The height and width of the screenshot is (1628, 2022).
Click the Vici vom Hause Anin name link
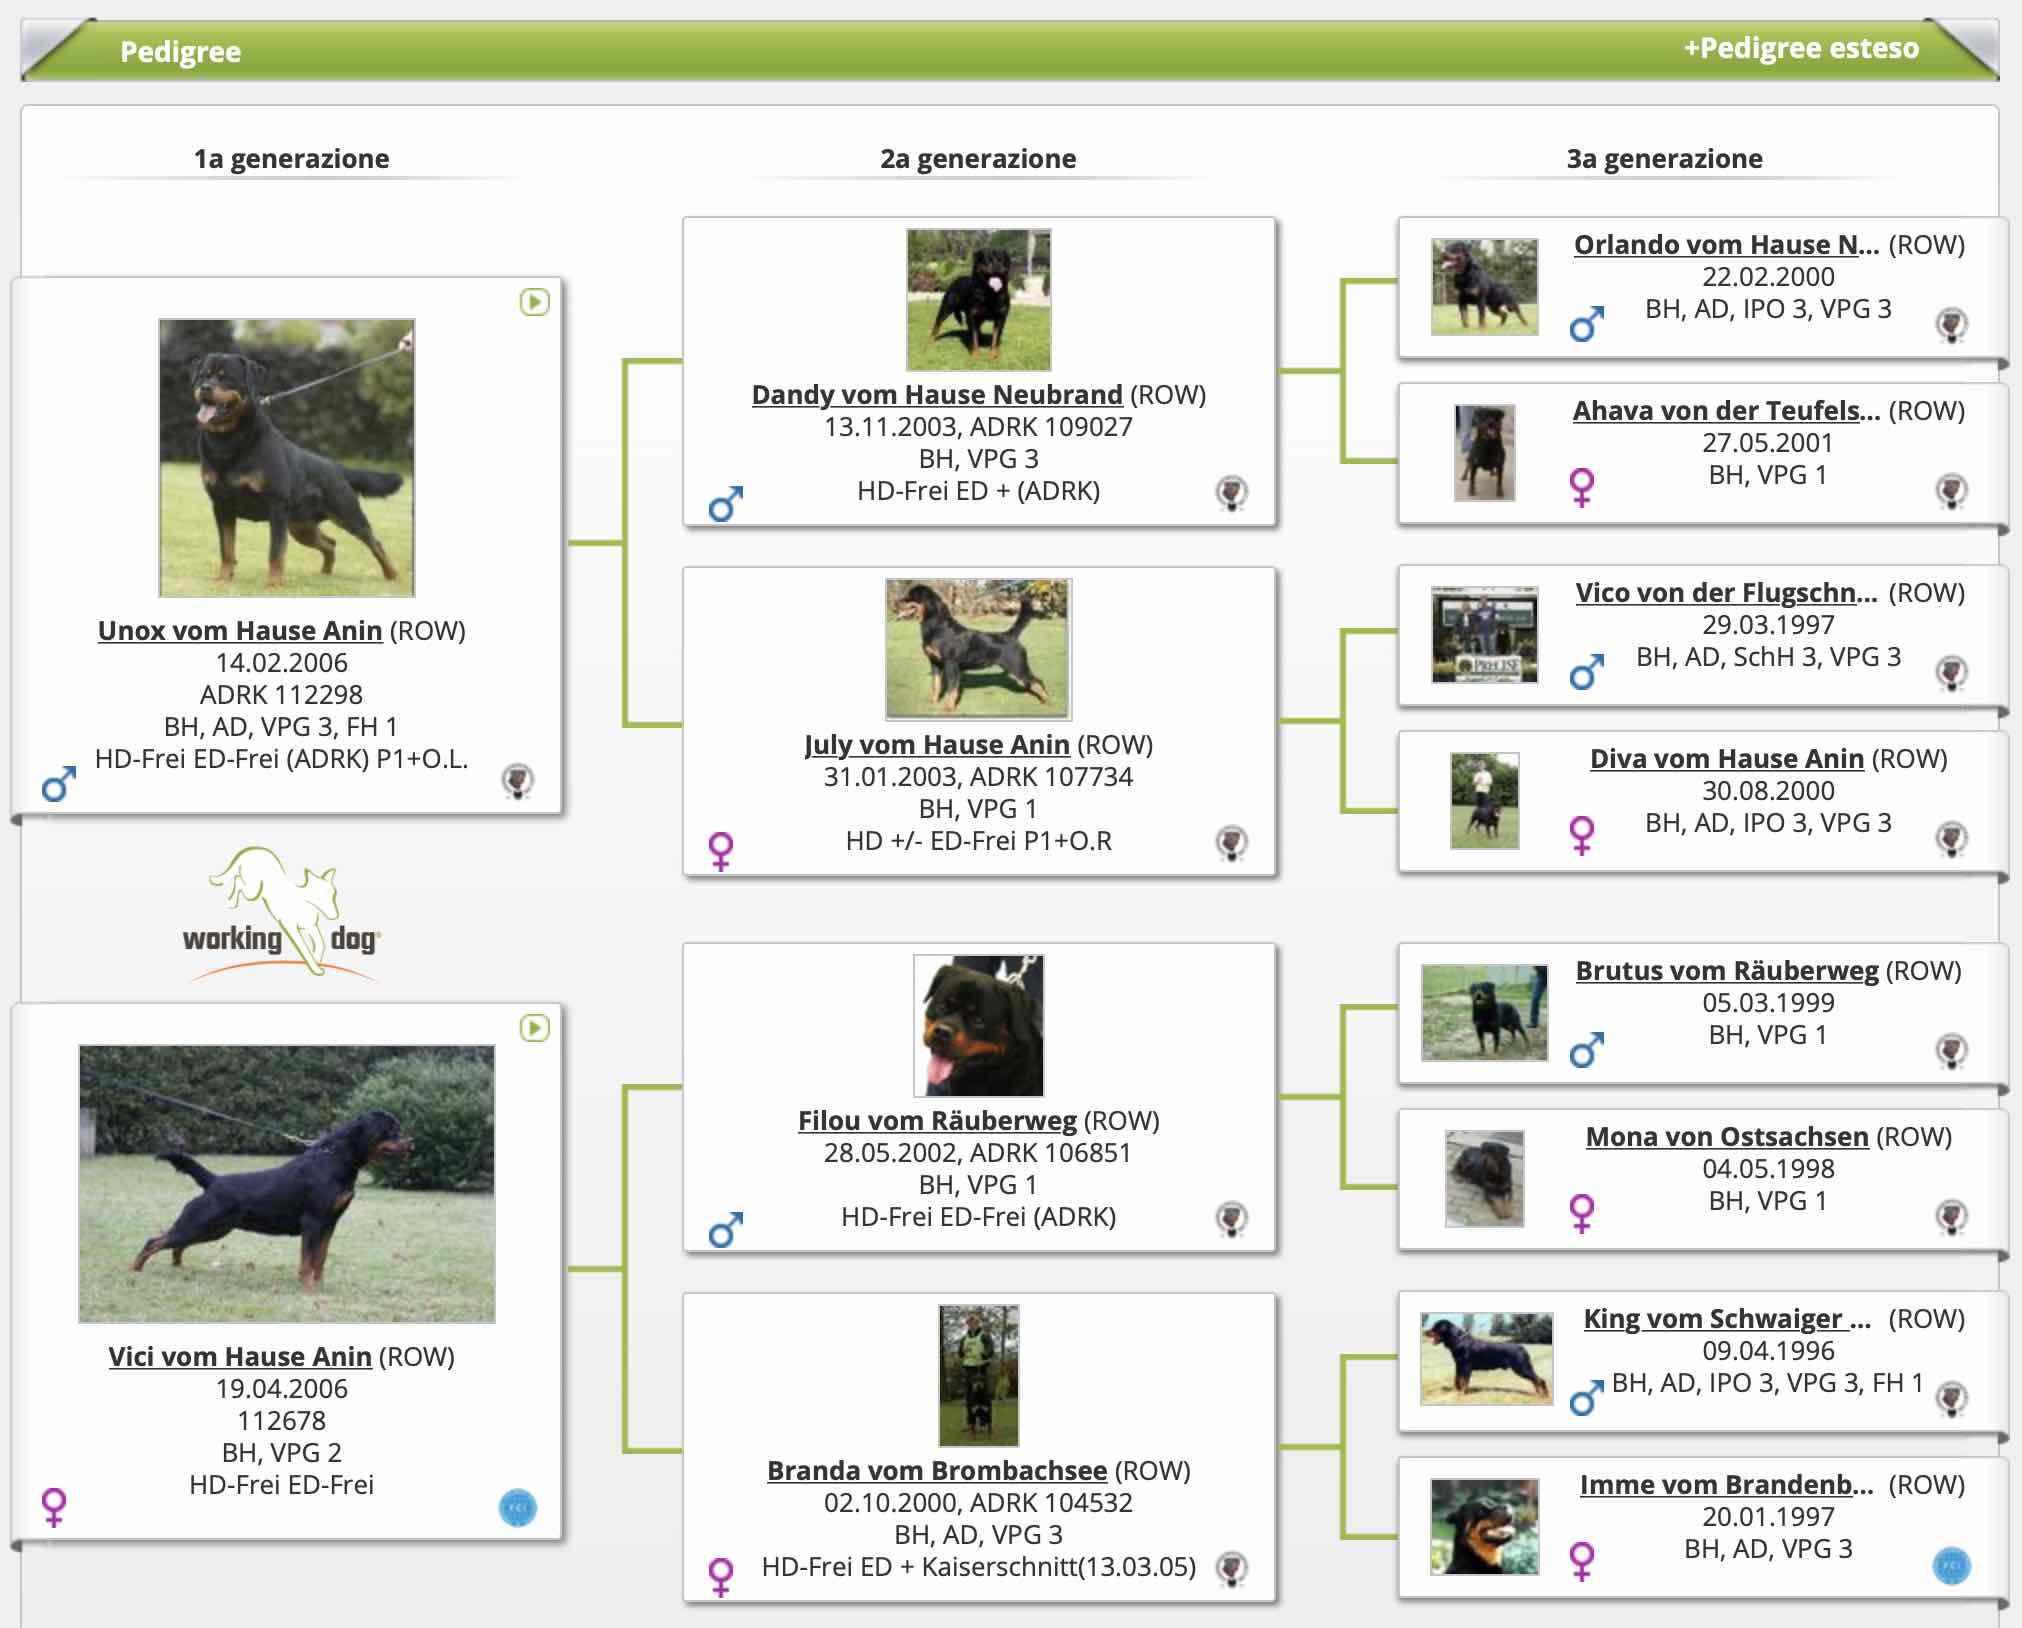coord(240,1357)
